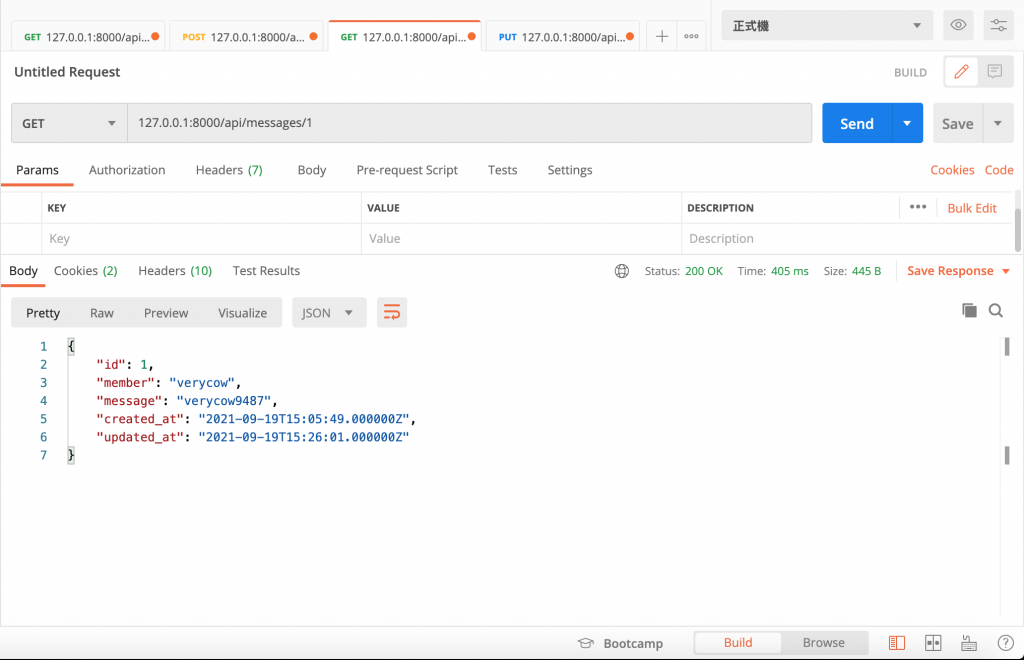The image size is (1024, 660).
Task: Click the pencil edit build icon
Action: tap(961, 71)
